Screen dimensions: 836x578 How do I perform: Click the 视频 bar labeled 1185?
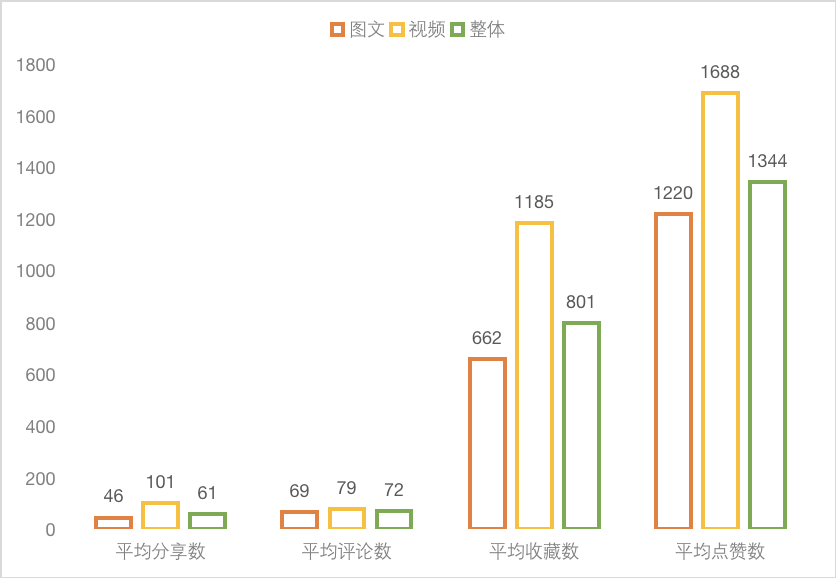[x=534, y=375]
